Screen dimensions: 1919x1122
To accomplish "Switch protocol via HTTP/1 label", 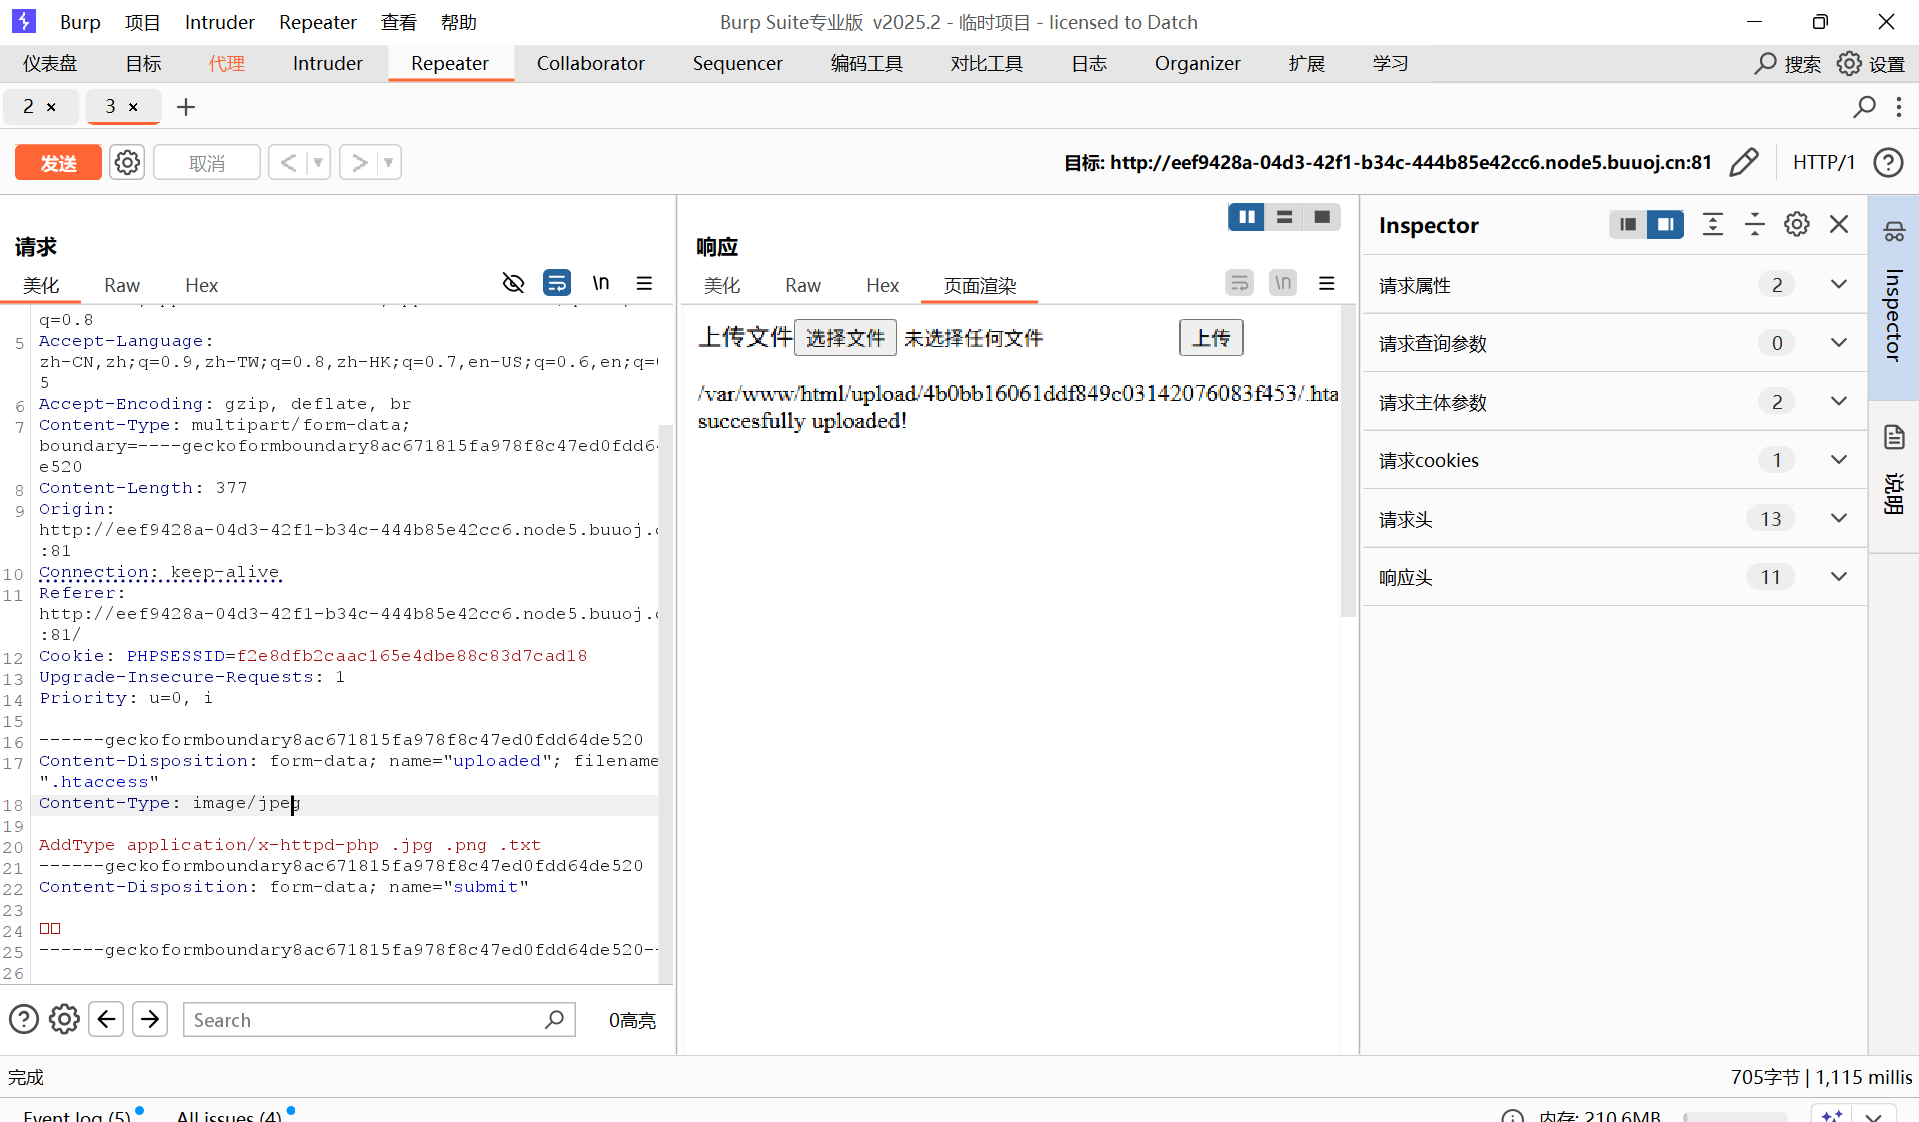I will click(1824, 162).
